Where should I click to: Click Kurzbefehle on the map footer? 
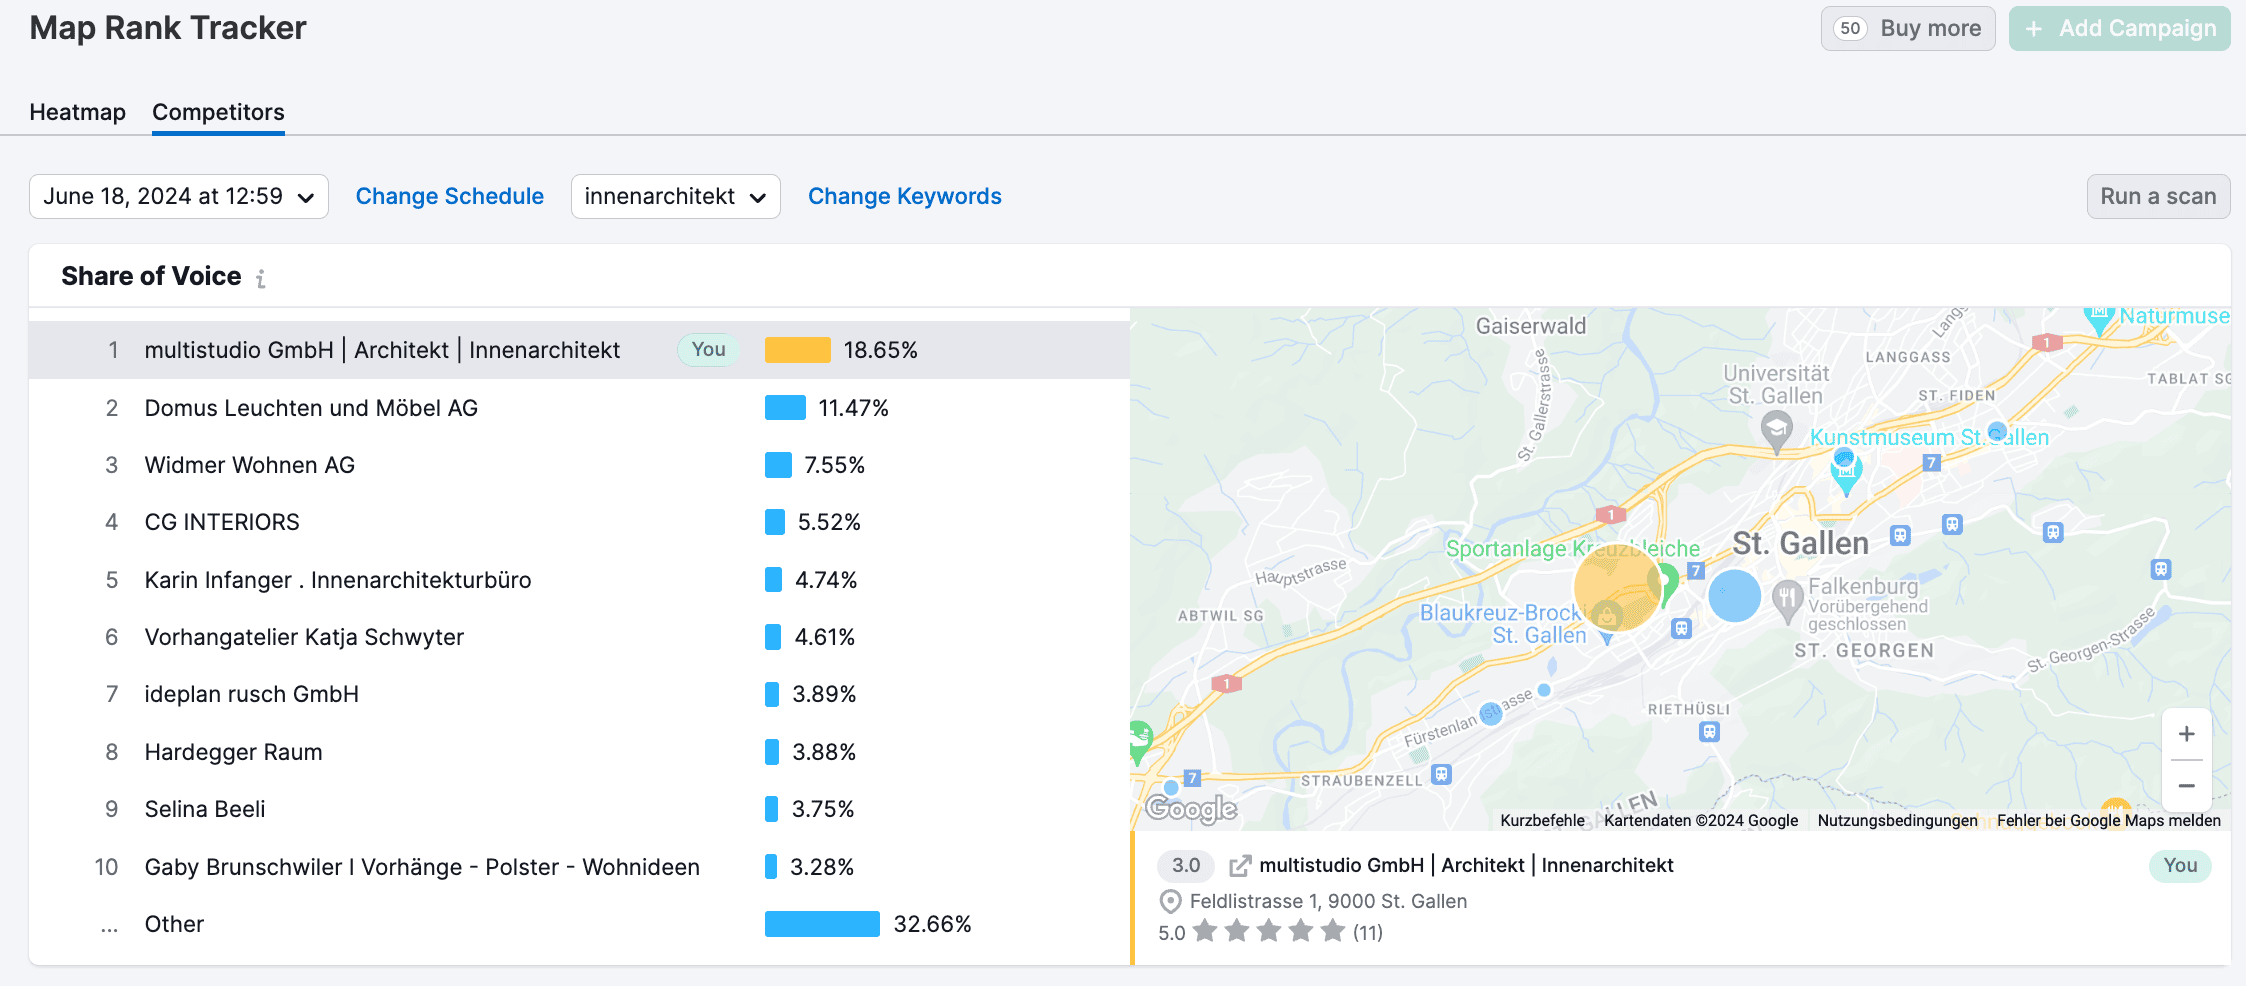(x=1542, y=821)
